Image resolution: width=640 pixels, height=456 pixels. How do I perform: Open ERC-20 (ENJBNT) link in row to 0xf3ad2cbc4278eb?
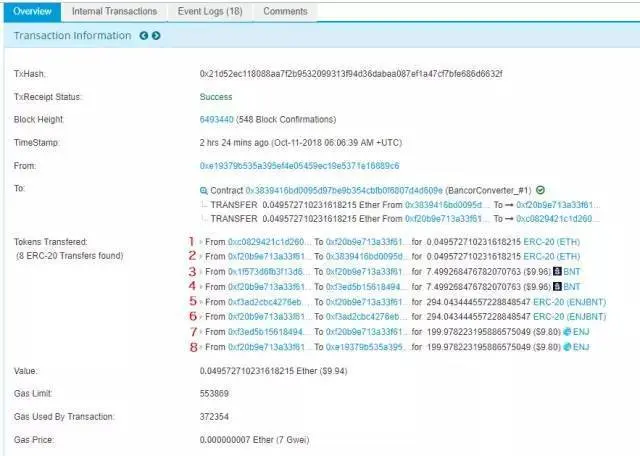pyautogui.click(x=569, y=317)
